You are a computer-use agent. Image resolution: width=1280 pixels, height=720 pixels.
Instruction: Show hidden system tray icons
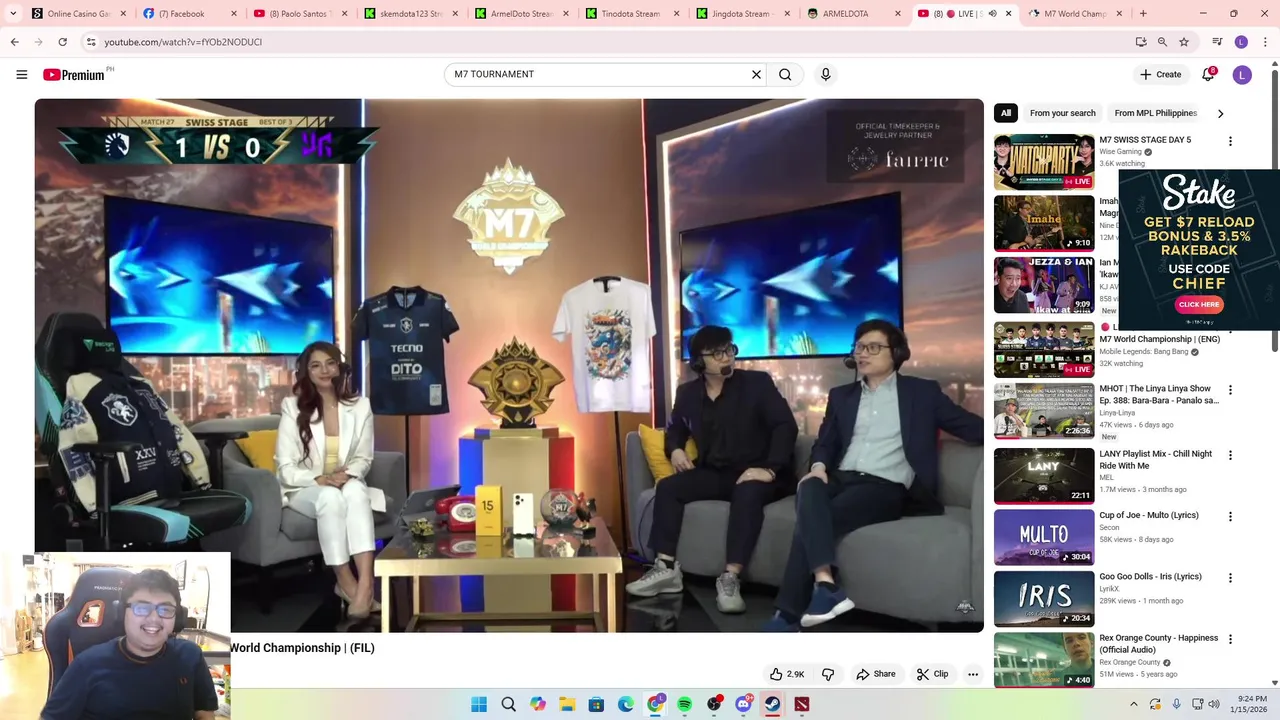pos(1133,704)
